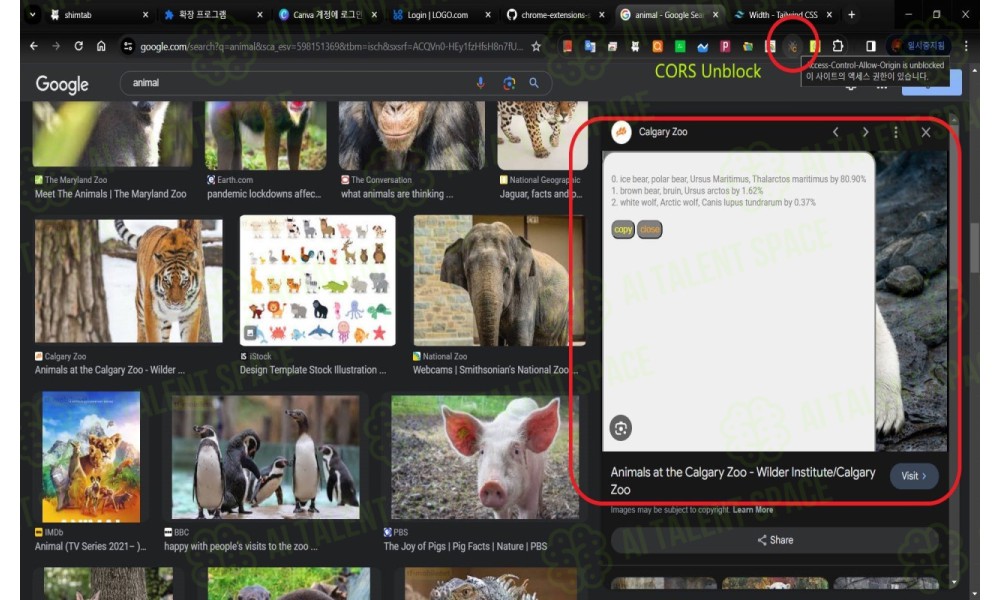Switch to the chrome-extensions GitHub tab
This screenshot has height=600, width=1000.
555,14
